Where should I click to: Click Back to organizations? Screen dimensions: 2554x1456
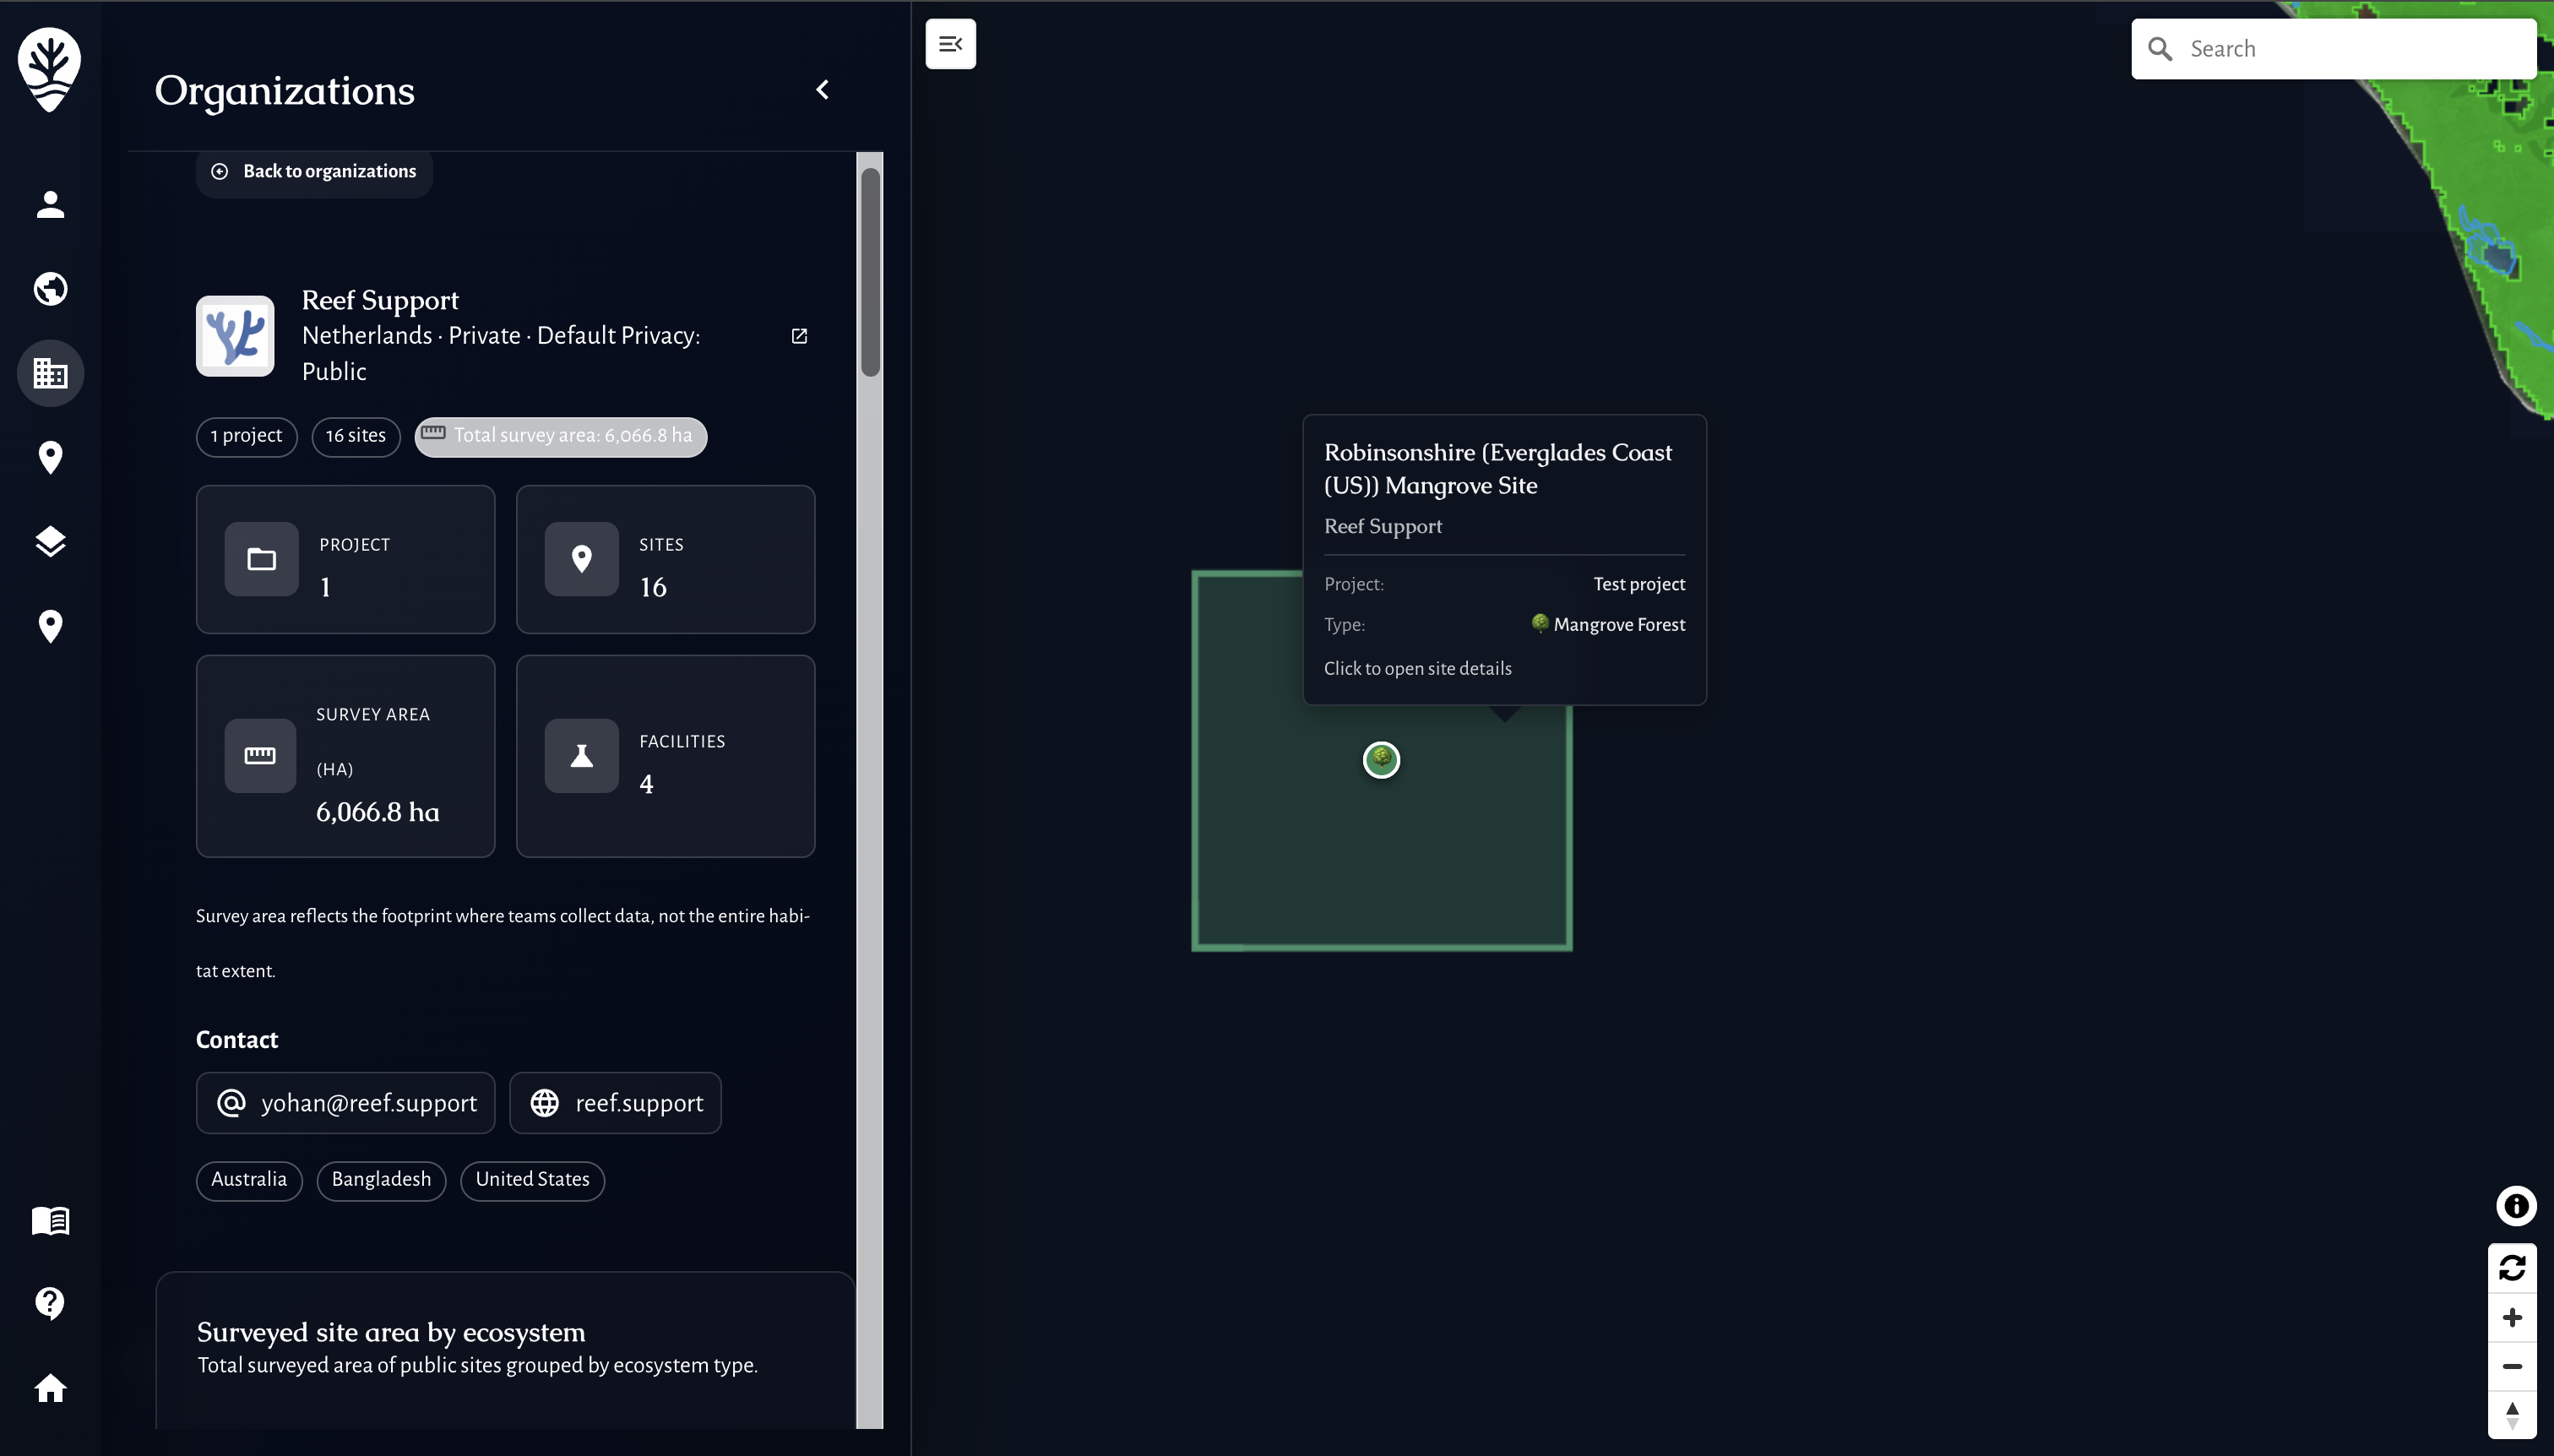coord(313,171)
